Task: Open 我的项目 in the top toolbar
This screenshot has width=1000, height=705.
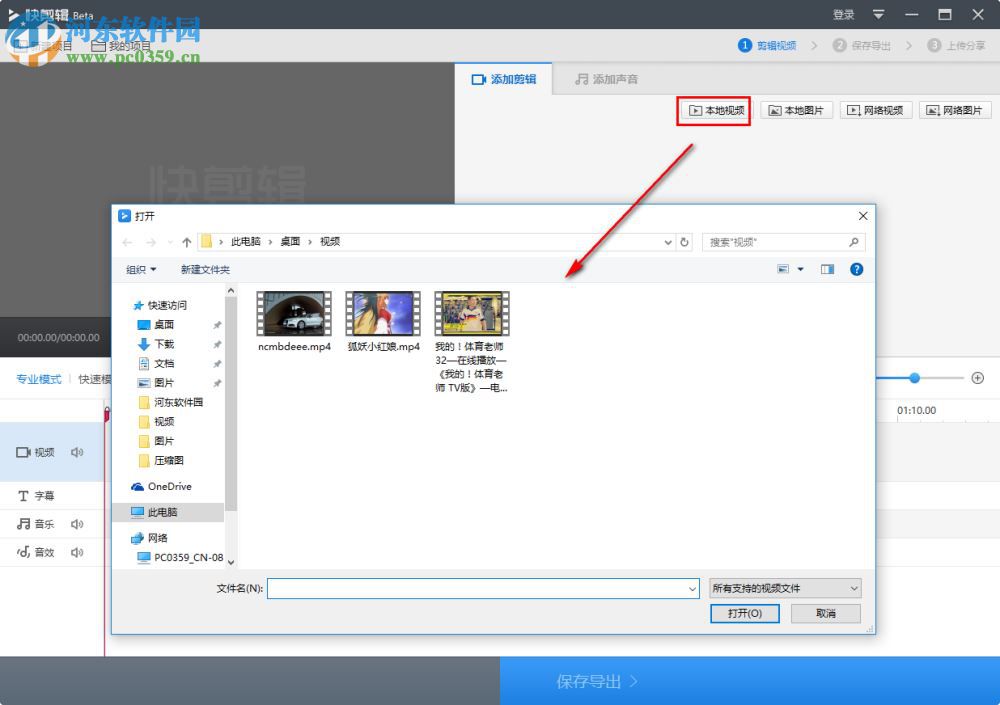Action: [x=121, y=46]
